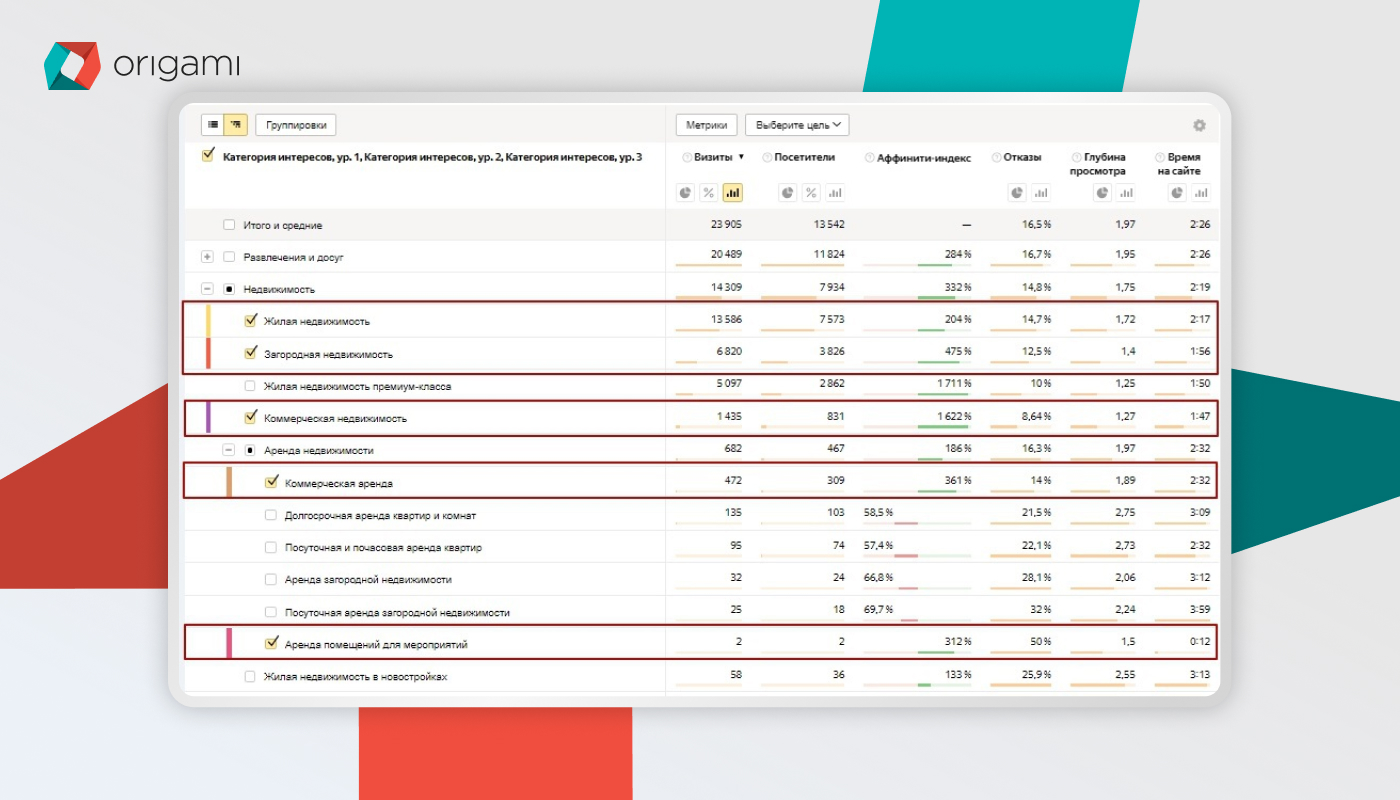The width and height of the screenshot is (1400, 800).
Task: Click the affinity value 1 711 %
Action: 954,384
